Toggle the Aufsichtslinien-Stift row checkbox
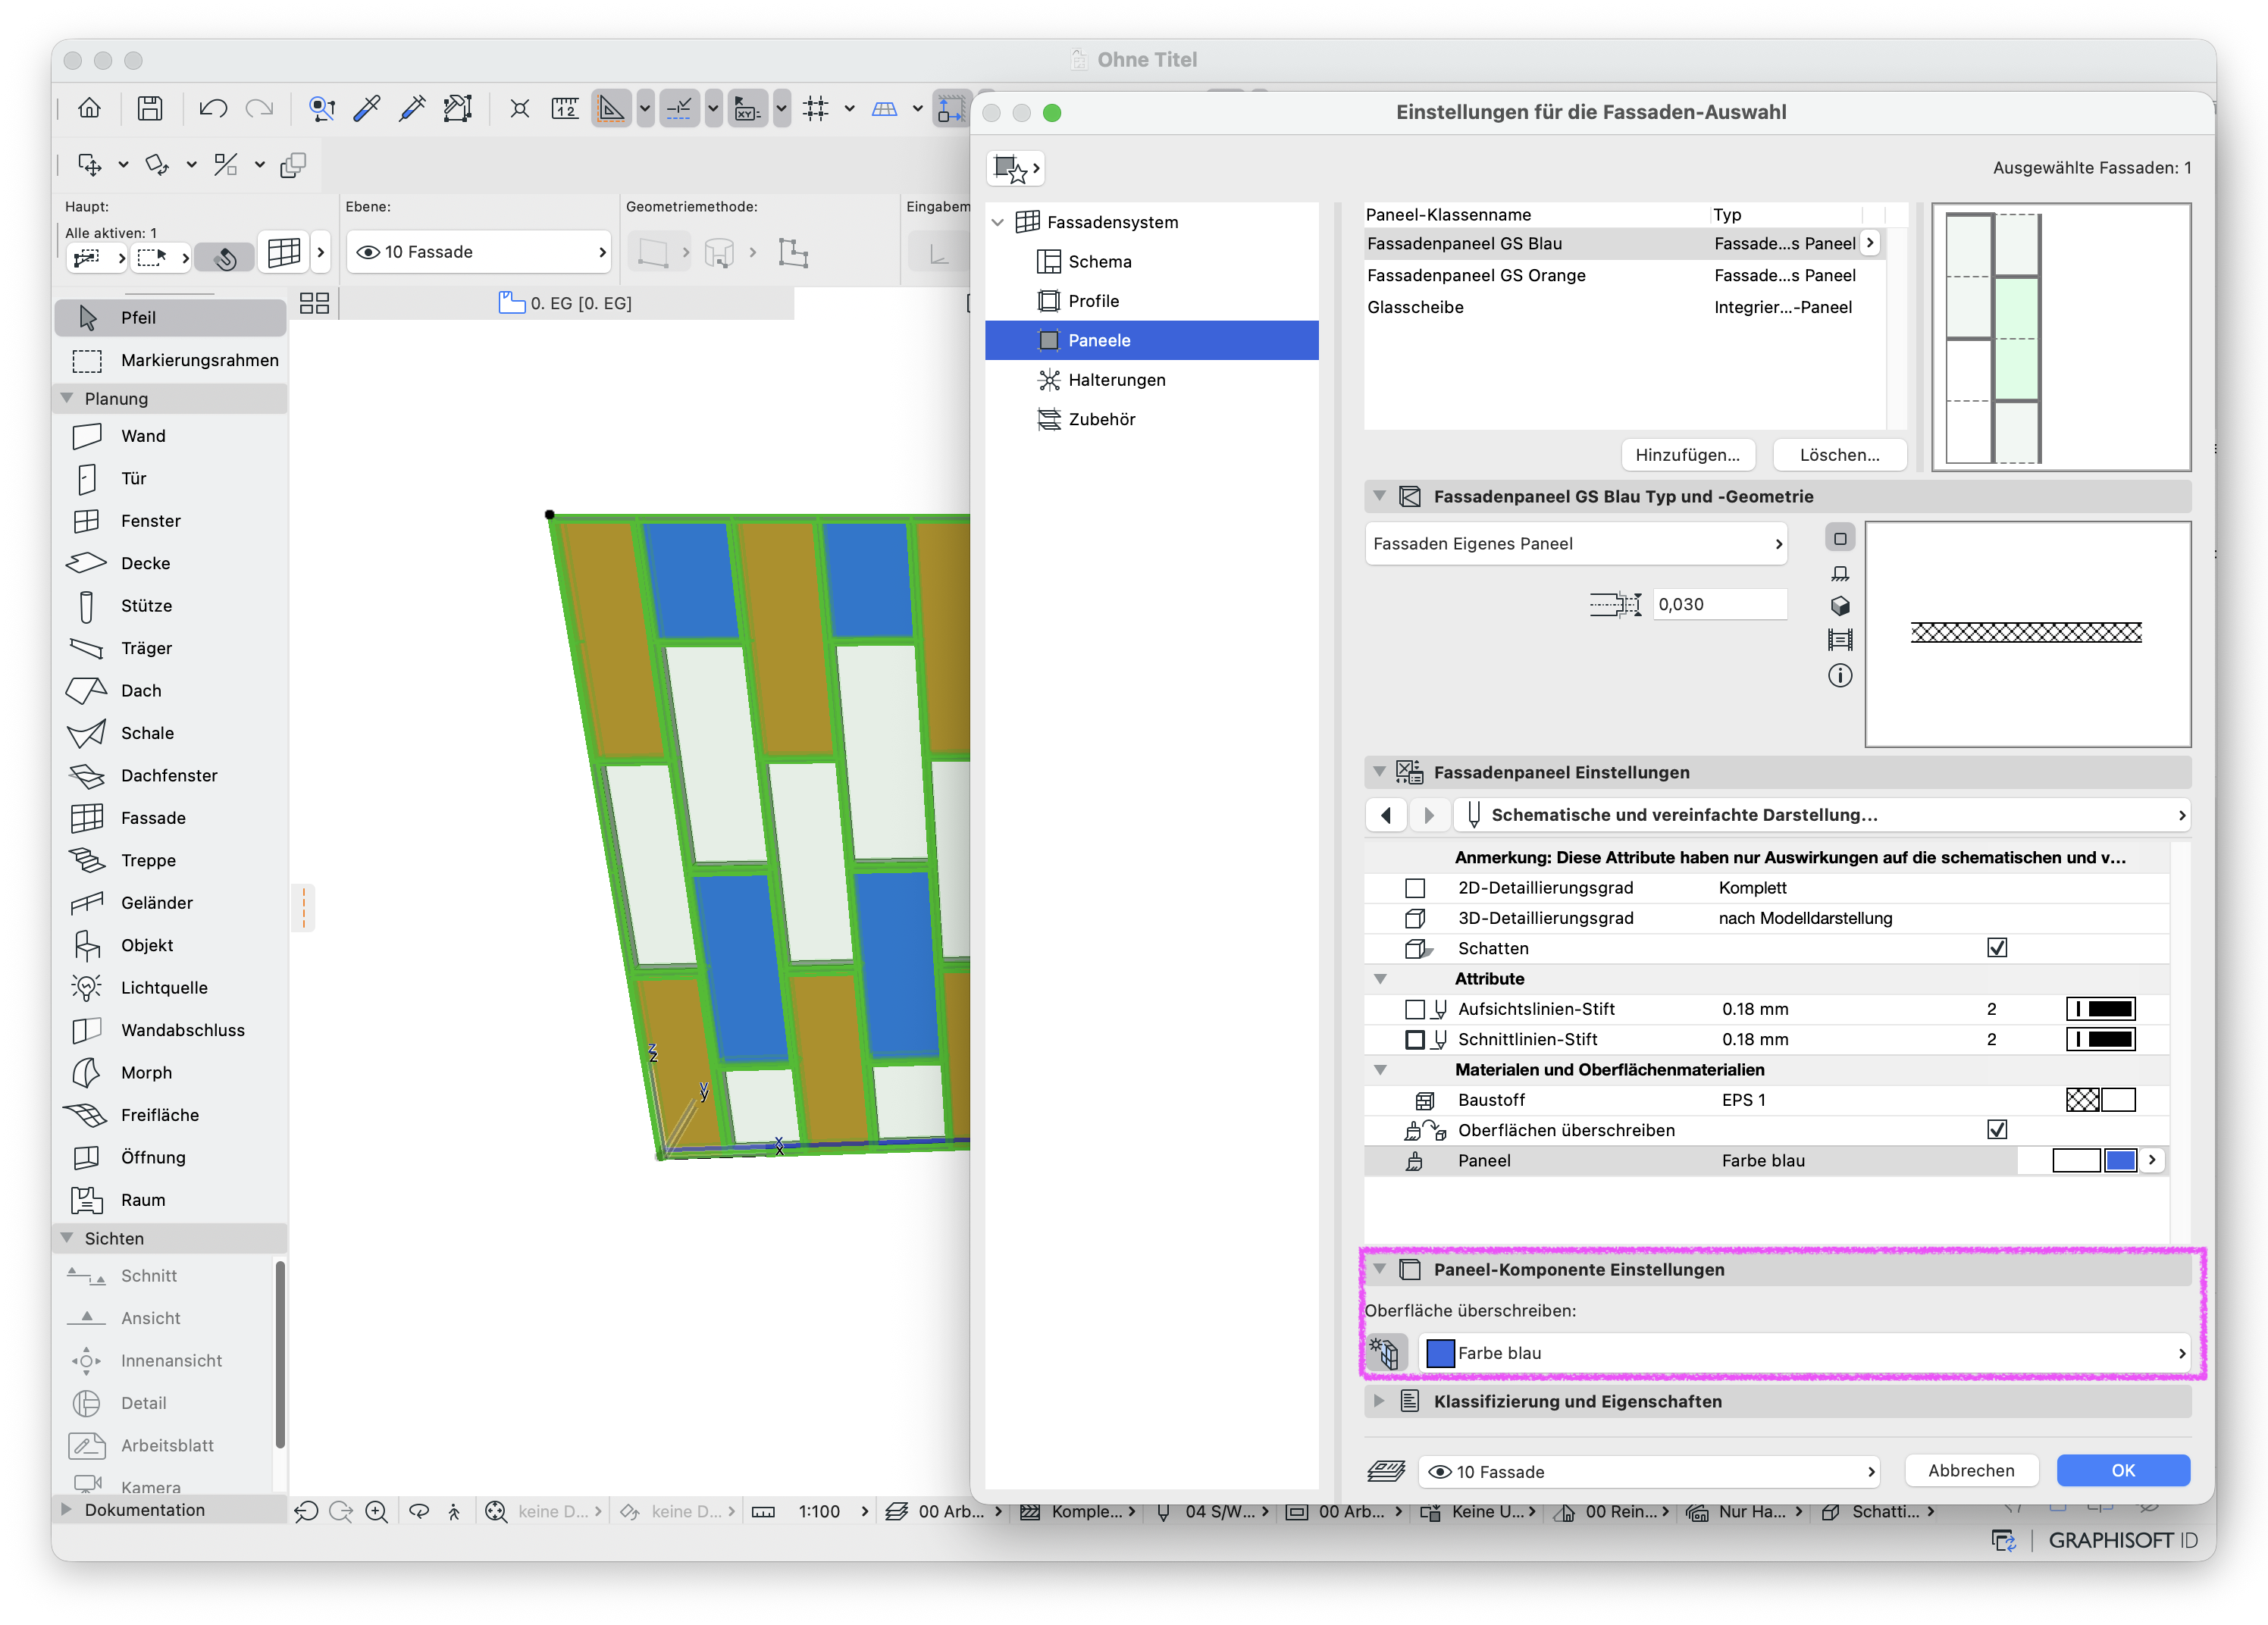Viewport: 2268px width, 1625px height. 1415,1010
